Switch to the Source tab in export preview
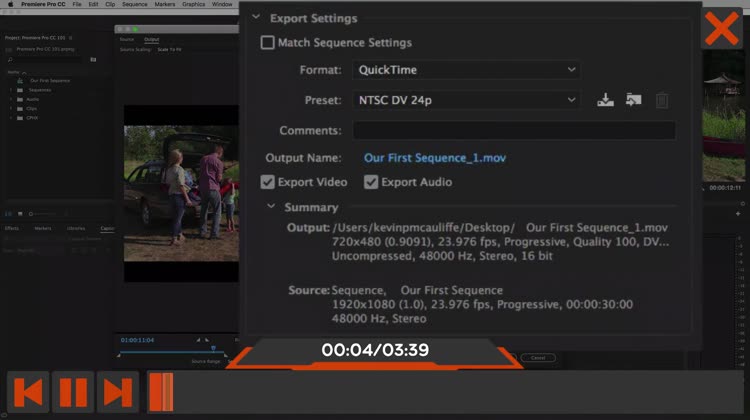The height and width of the screenshot is (420, 750). (x=127, y=40)
